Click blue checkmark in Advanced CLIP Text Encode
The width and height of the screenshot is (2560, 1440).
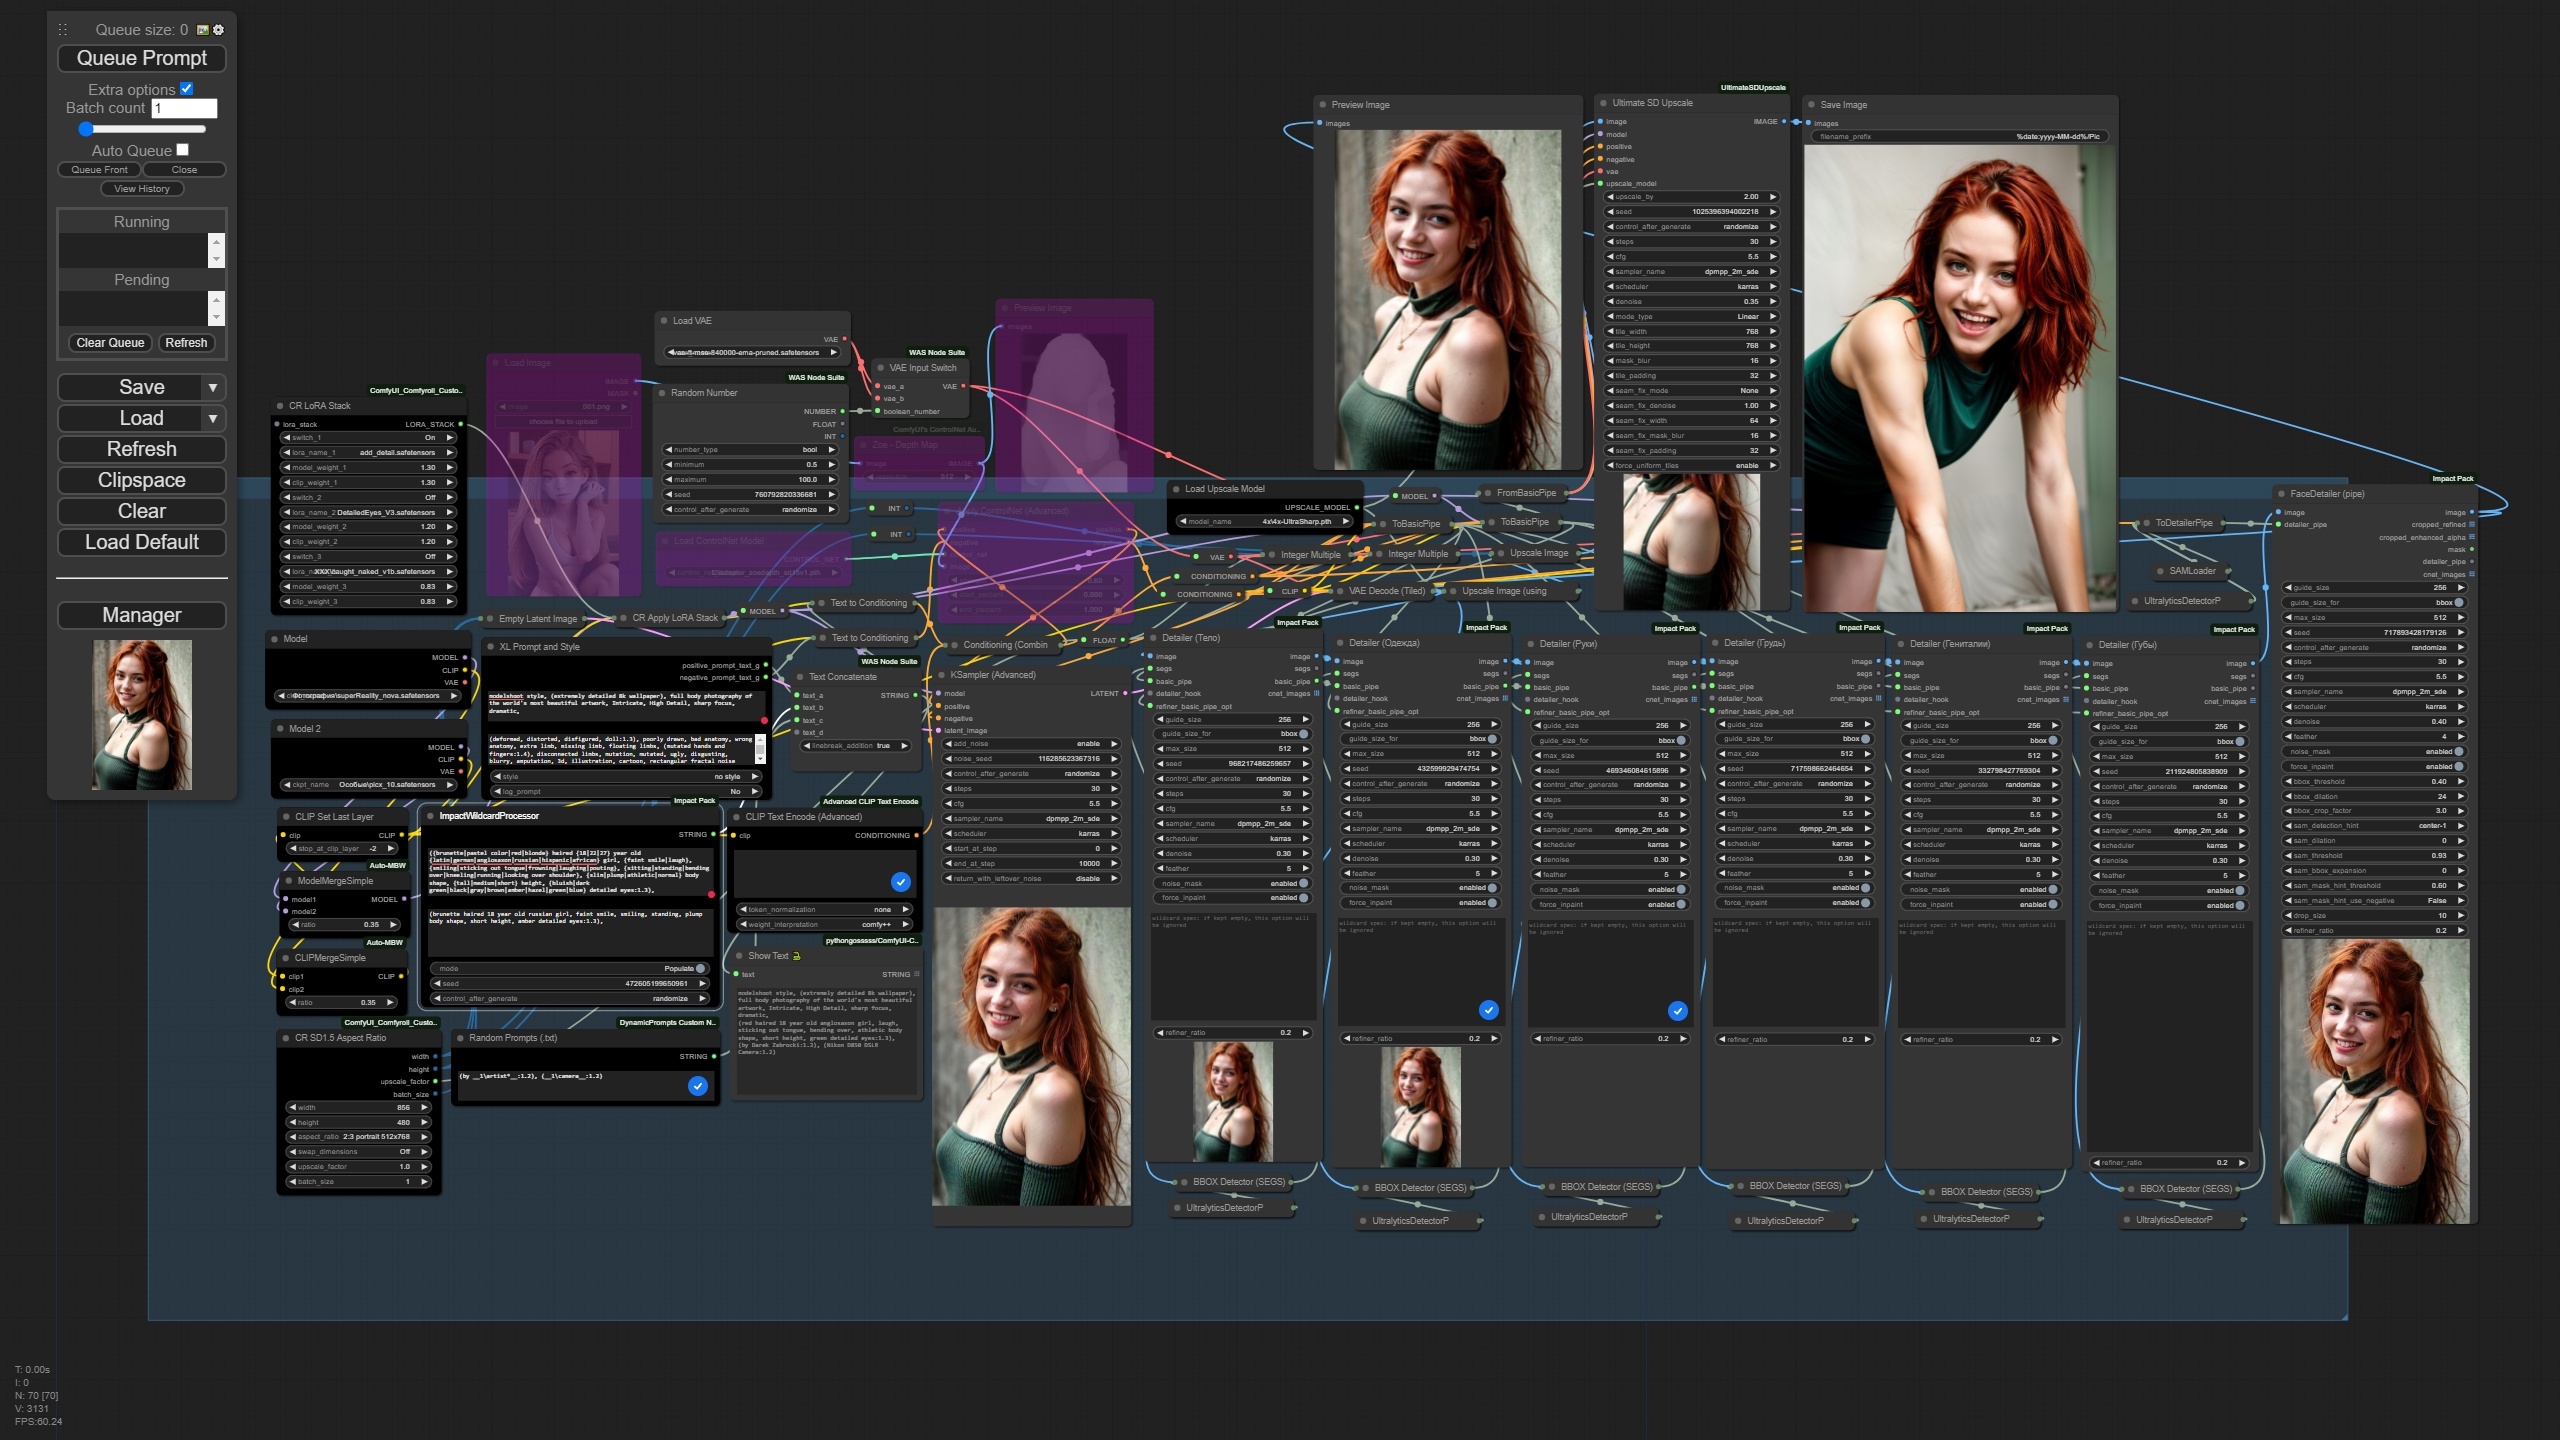900,882
